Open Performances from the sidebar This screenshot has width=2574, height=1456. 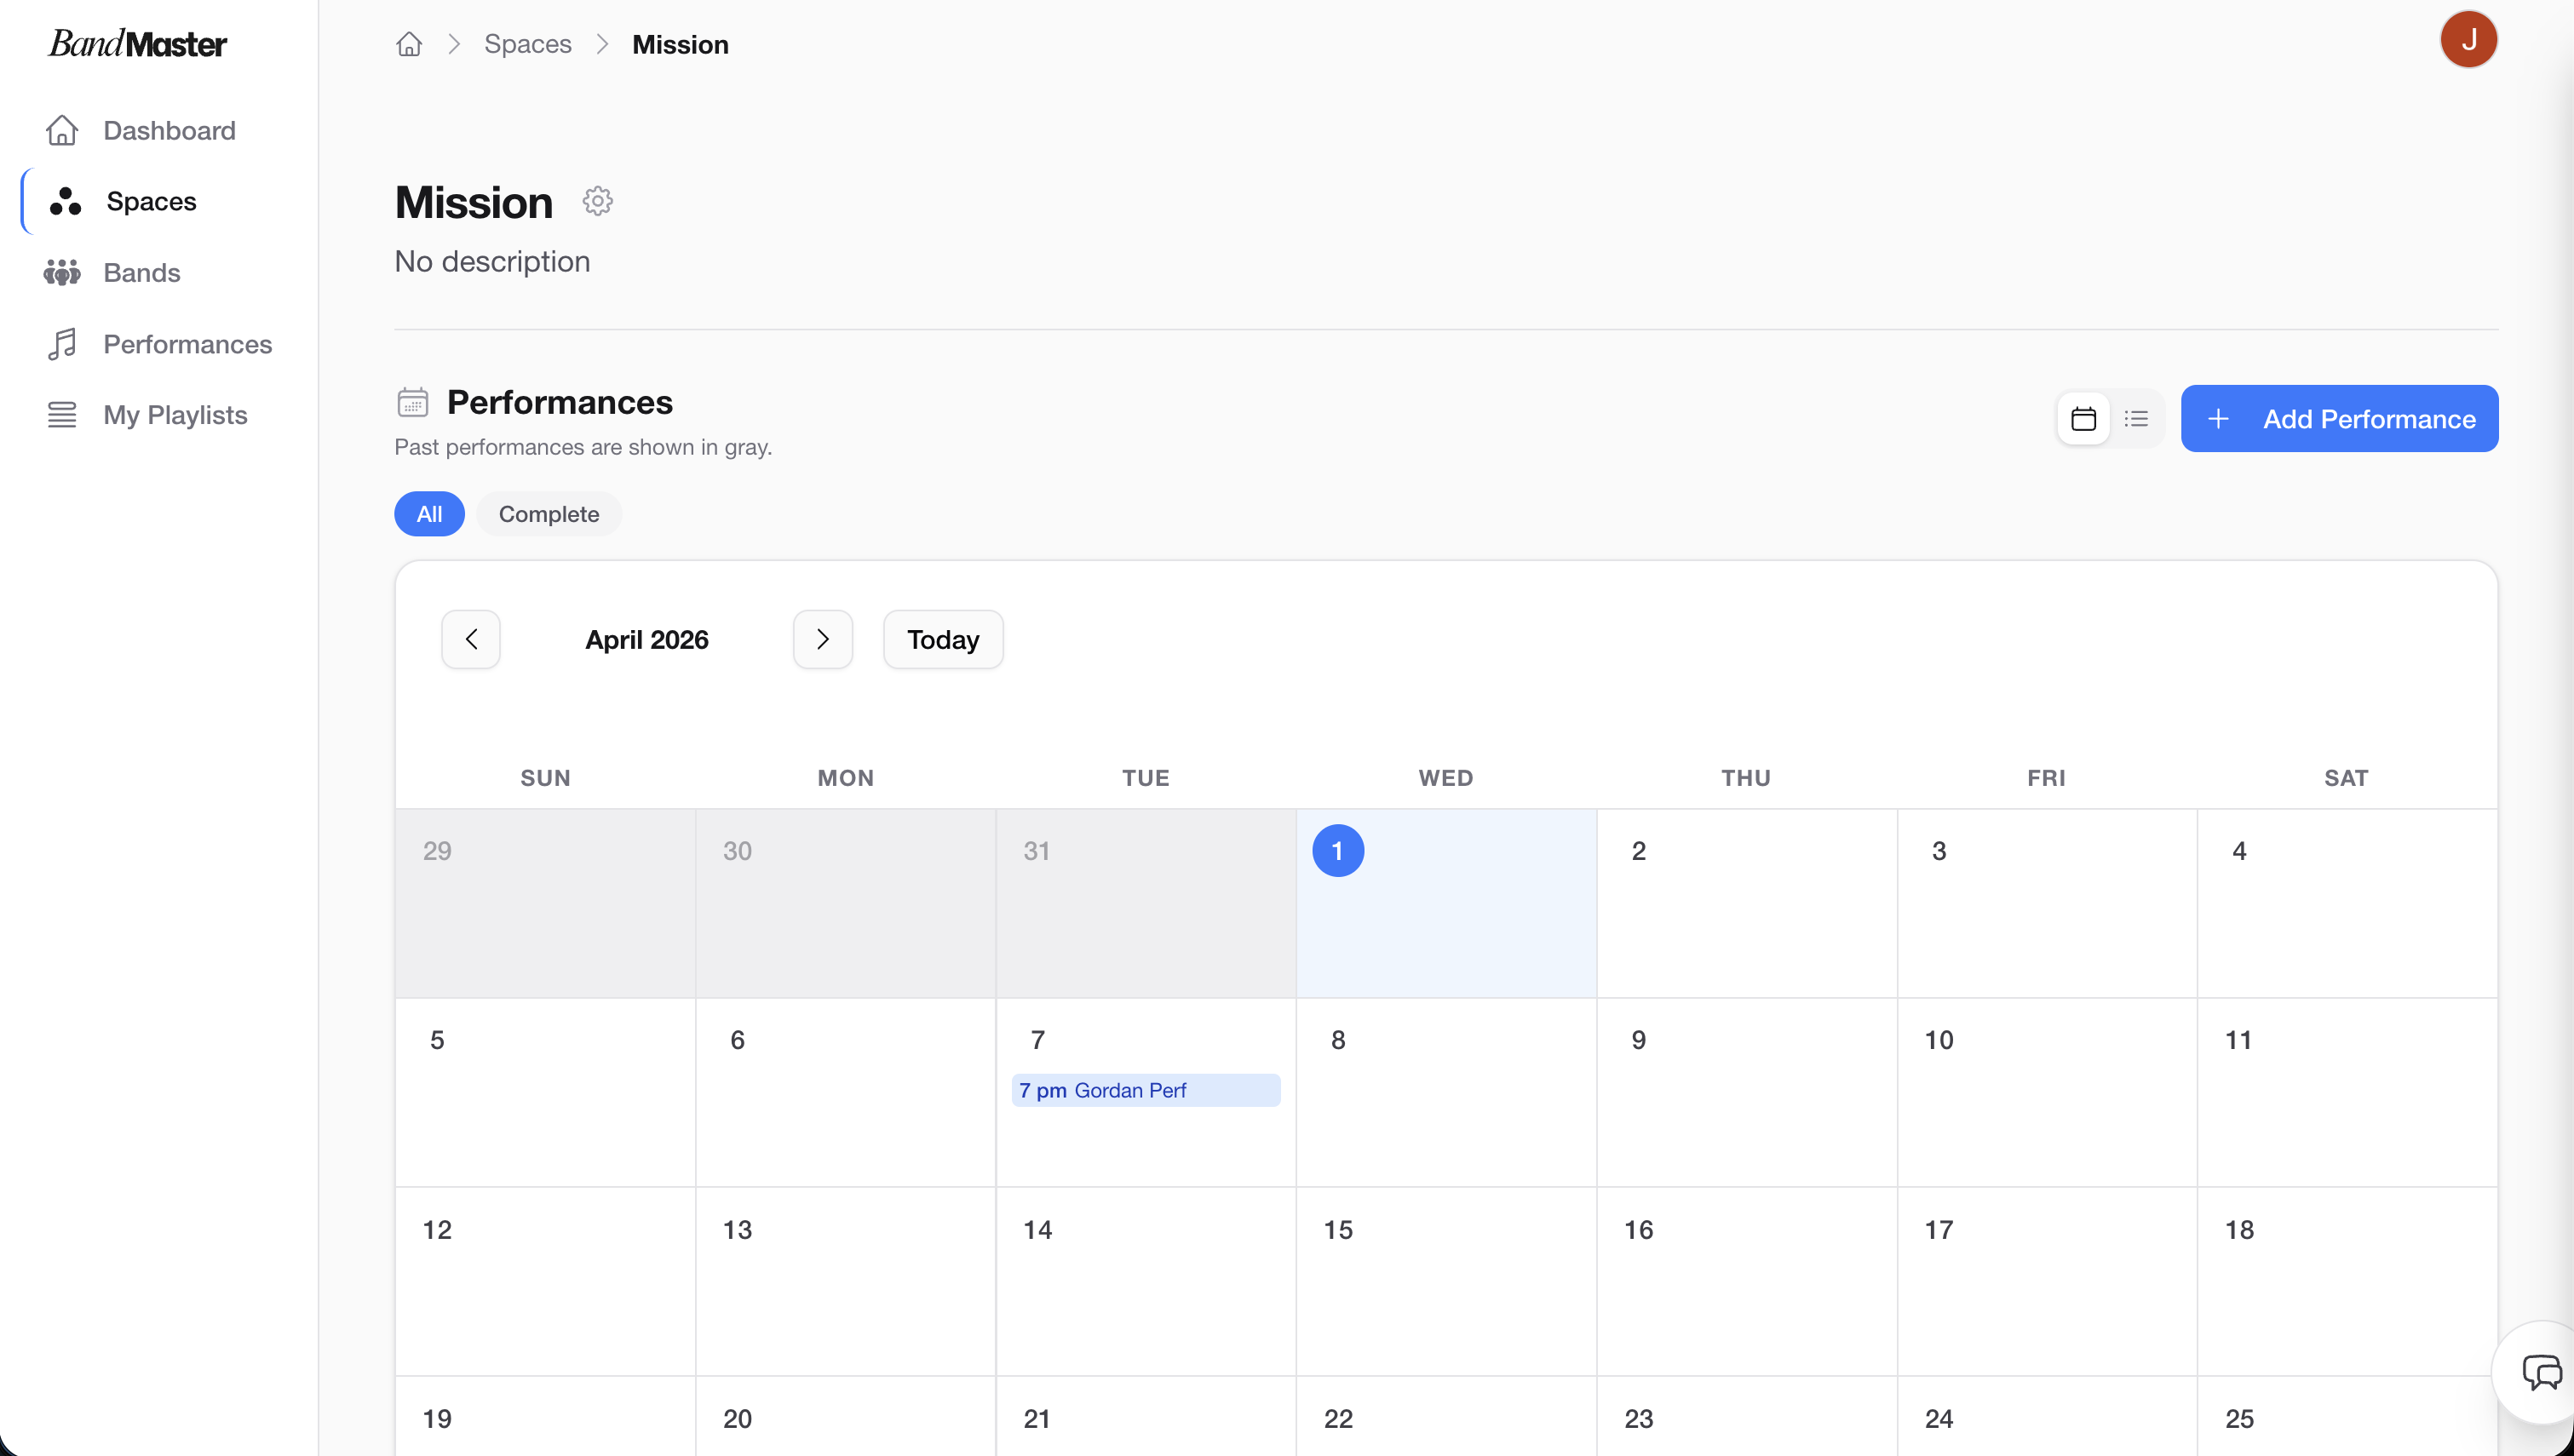(x=187, y=344)
